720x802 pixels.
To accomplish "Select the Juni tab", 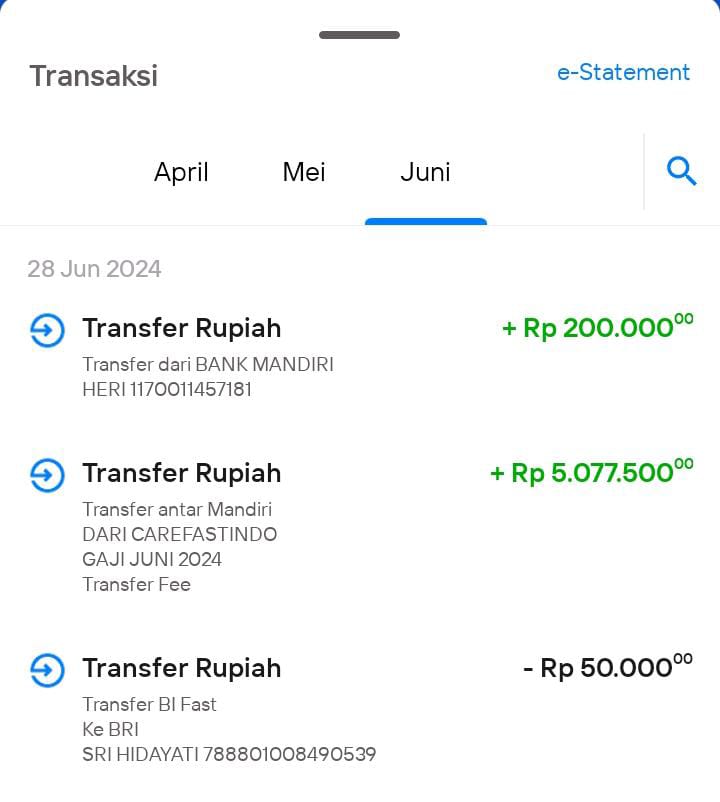I will tap(425, 171).
